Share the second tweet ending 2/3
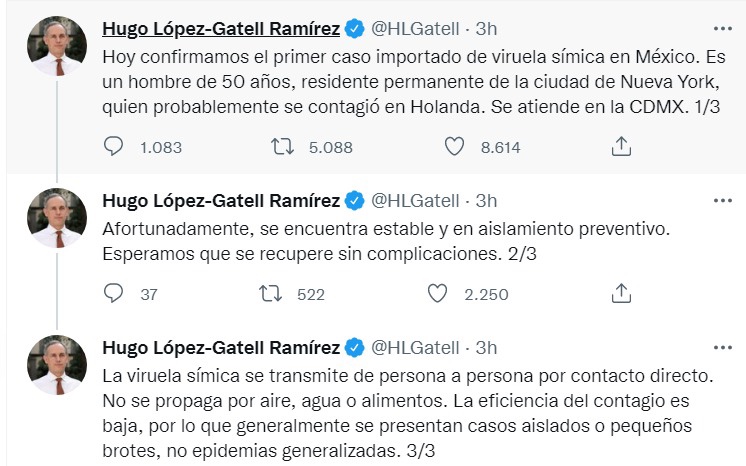The height and width of the screenshot is (466, 746). (620, 294)
